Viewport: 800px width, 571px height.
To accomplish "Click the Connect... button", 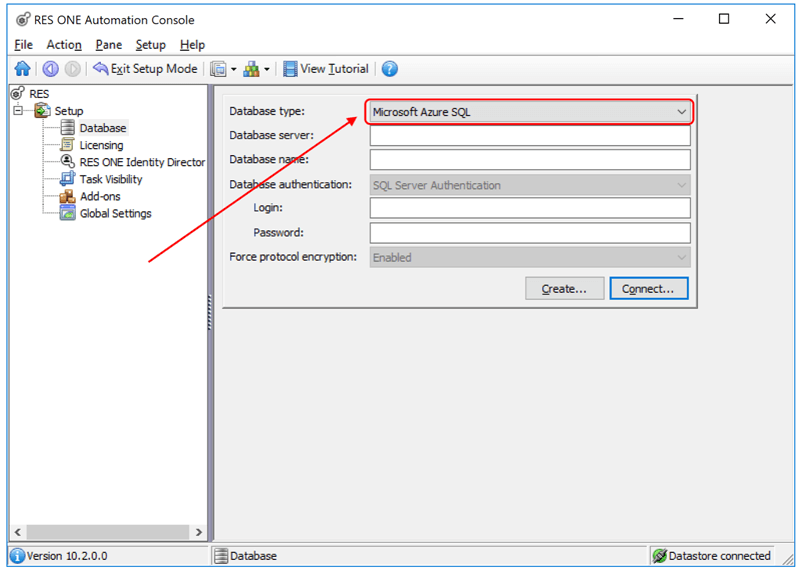I will tap(648, 289).
